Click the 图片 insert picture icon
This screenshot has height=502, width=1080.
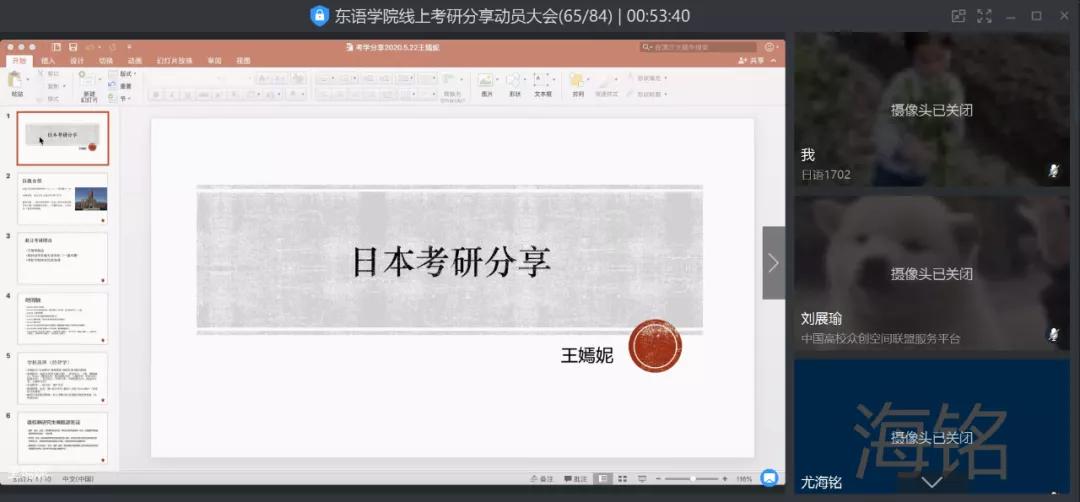486,83
